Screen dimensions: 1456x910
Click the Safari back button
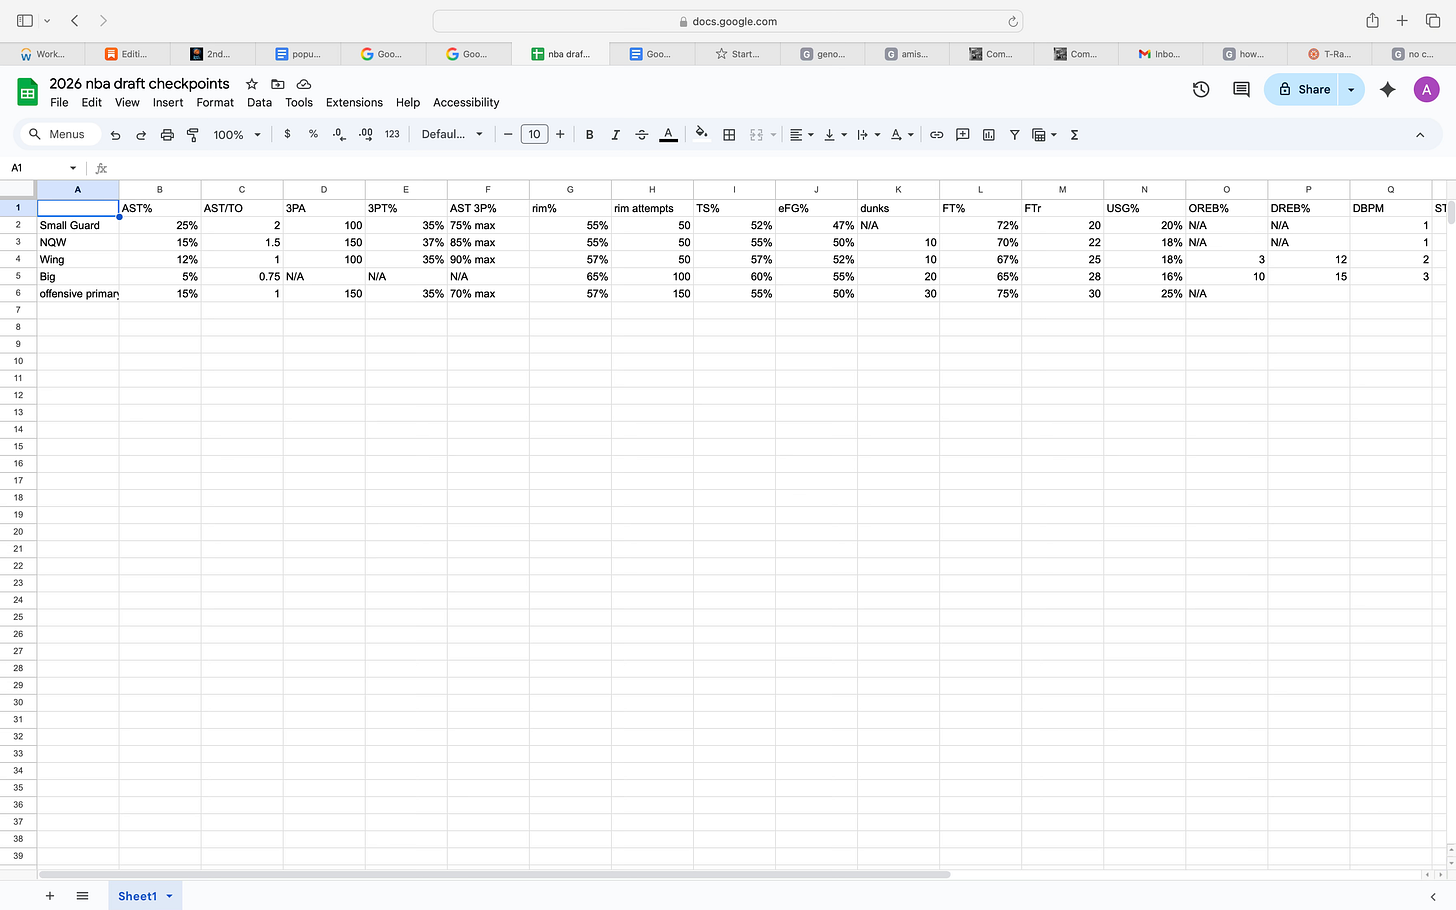[75, 20]
